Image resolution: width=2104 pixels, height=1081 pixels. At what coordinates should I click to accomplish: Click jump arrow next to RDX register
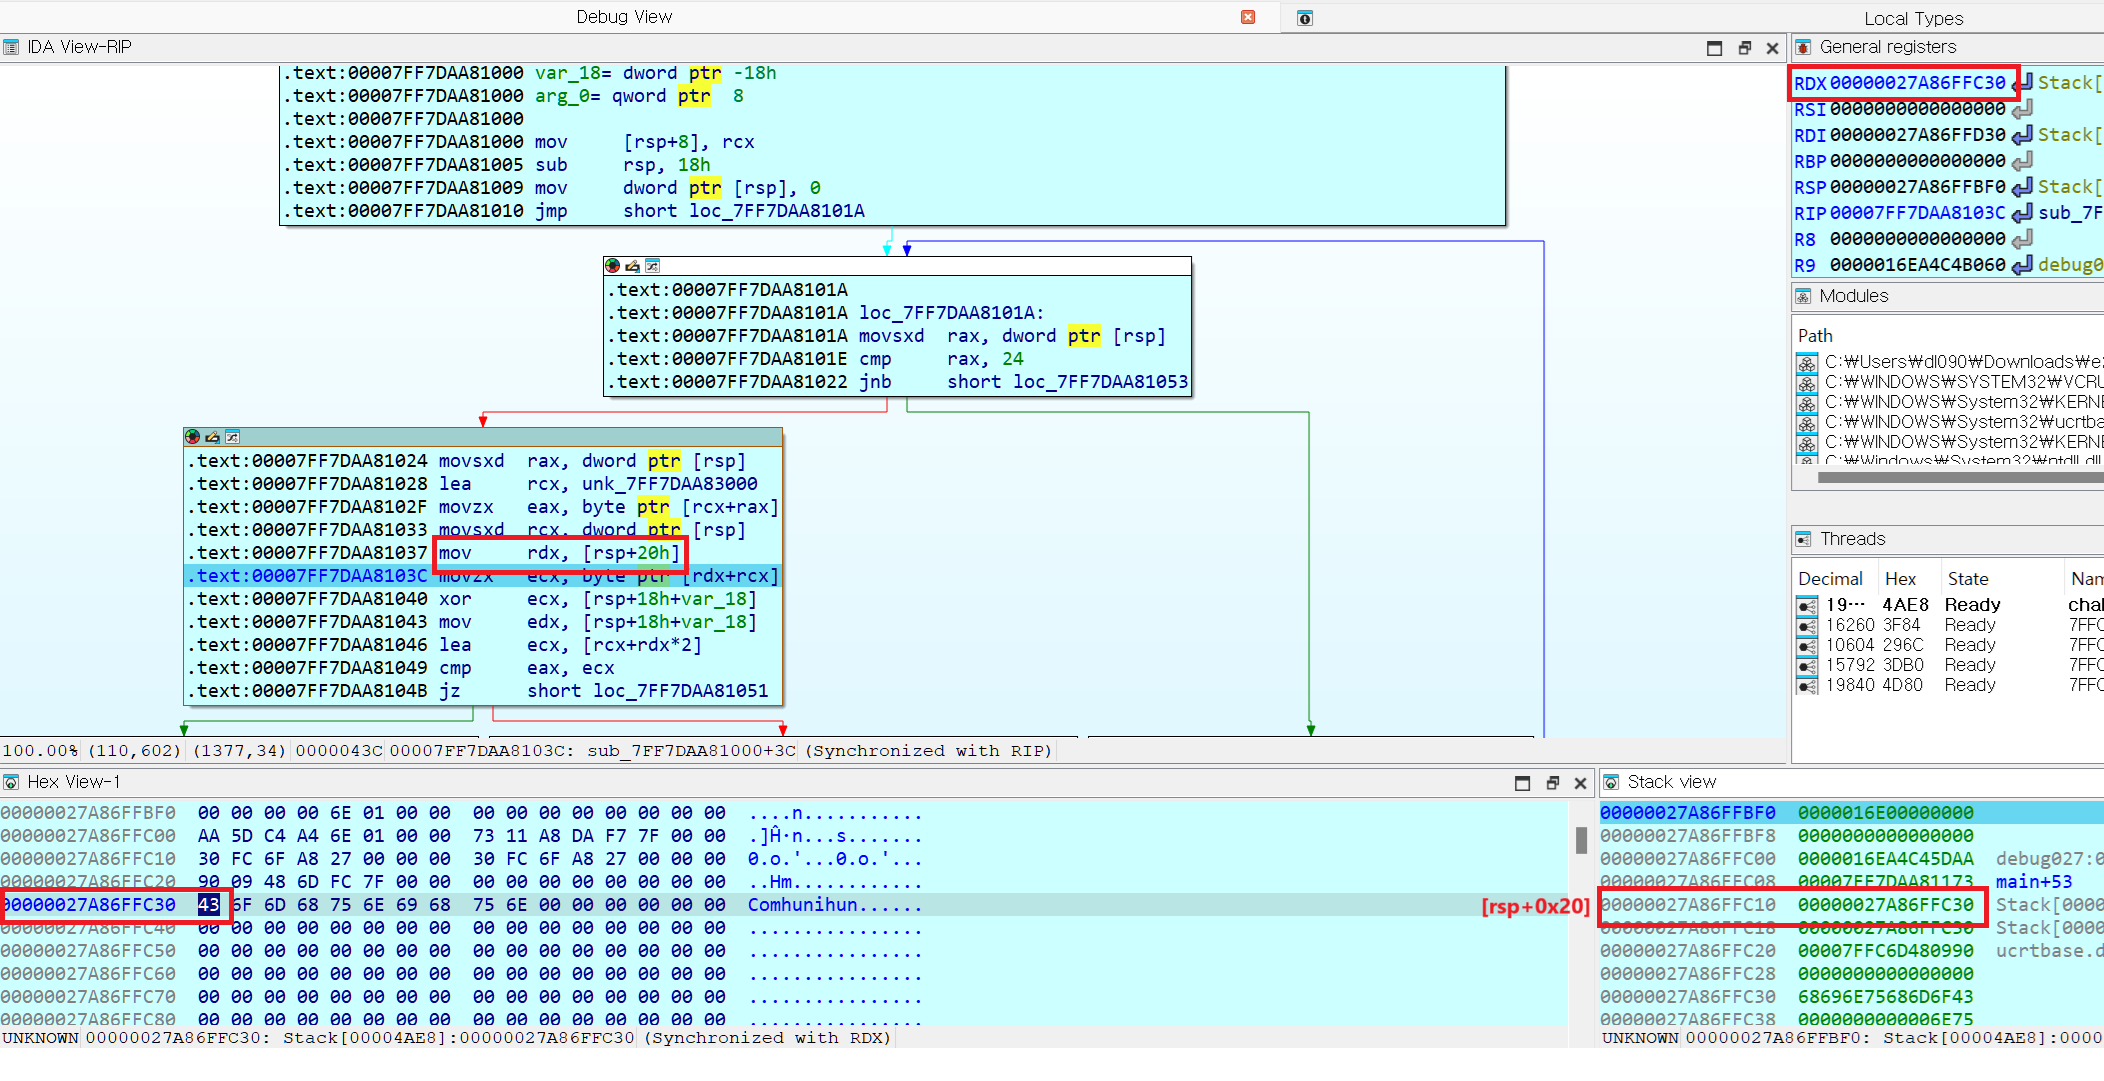coord(2022,83)
